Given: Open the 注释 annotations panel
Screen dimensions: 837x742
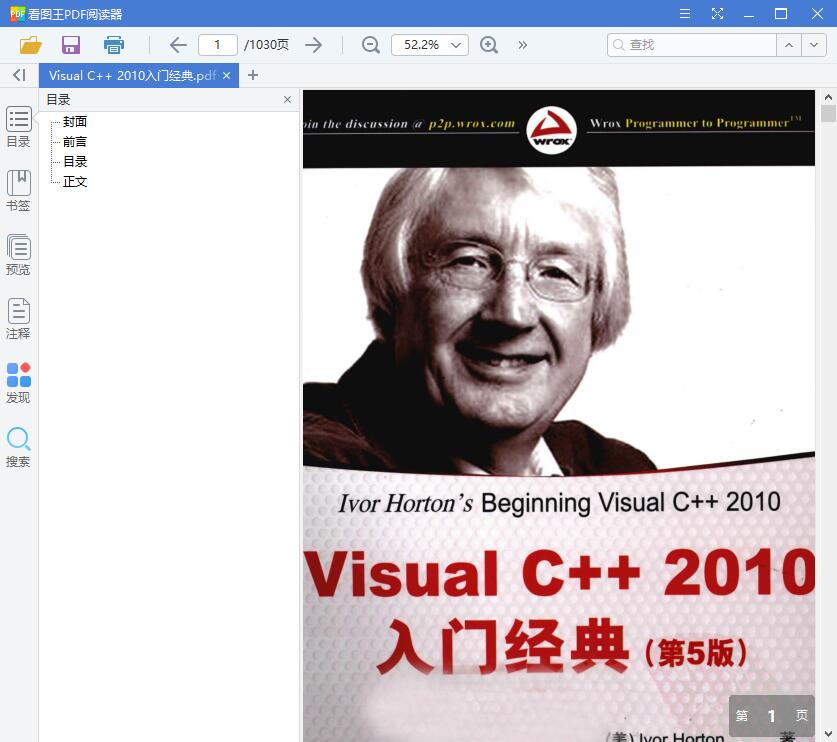Looking at the screenshot, I should 18,318.
